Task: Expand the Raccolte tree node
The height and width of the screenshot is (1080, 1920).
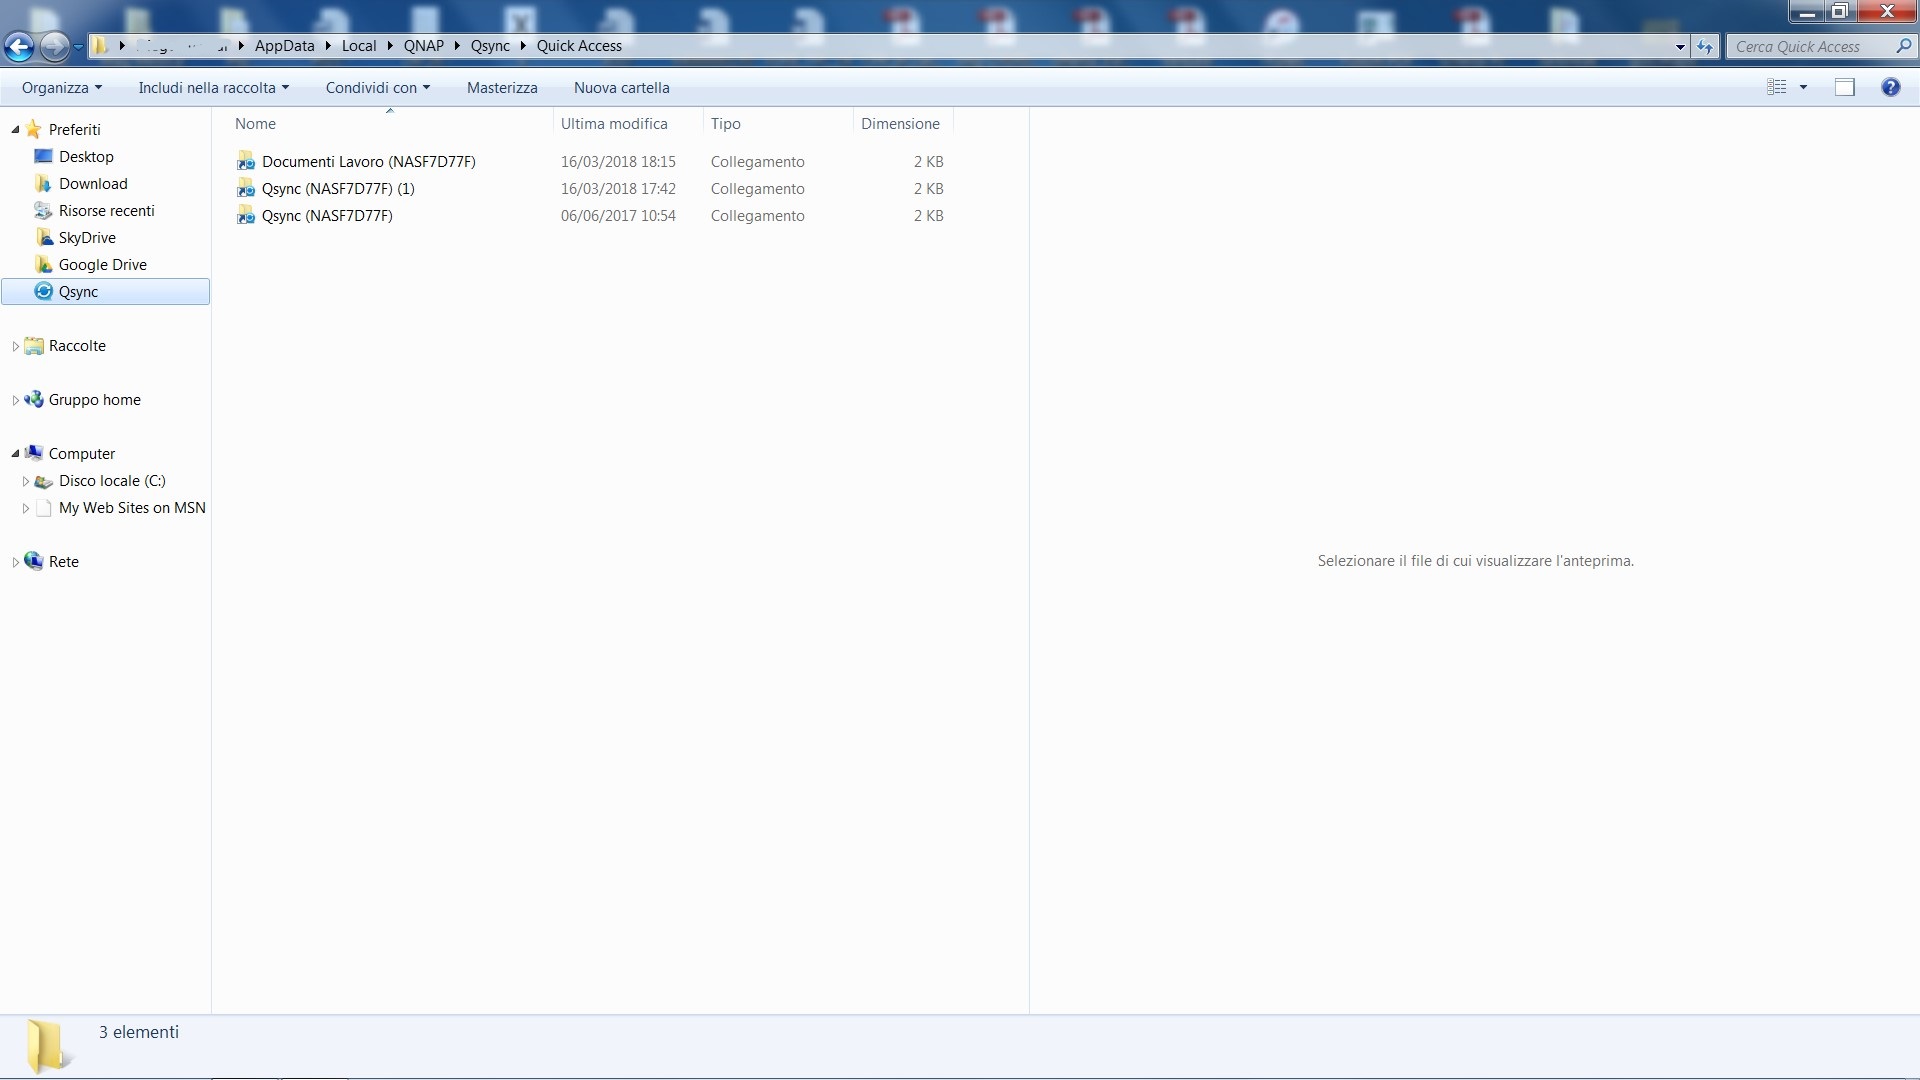Action: pyautogui.click(x=15, y=346)
